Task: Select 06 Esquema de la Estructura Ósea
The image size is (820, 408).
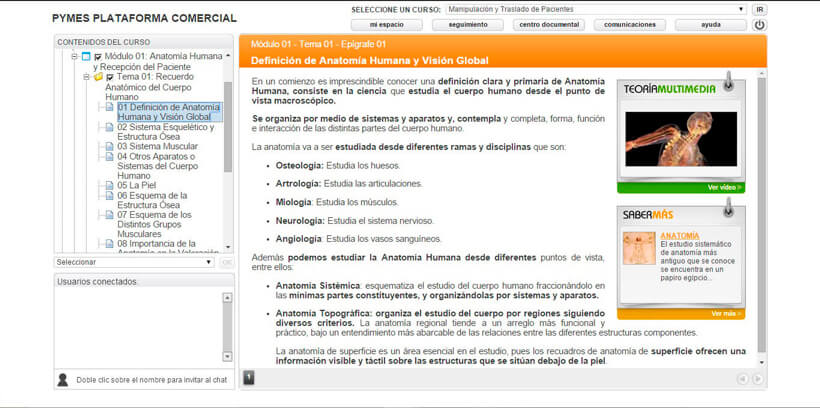Action: tap(152, 200)
